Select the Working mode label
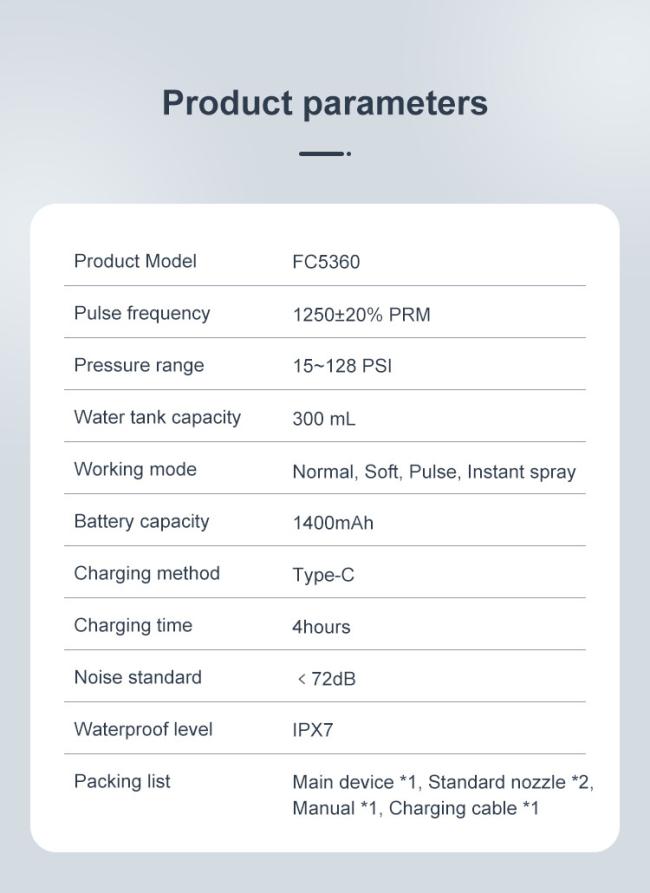Viewport: 650px width, 893px height. tap(135, 469)
